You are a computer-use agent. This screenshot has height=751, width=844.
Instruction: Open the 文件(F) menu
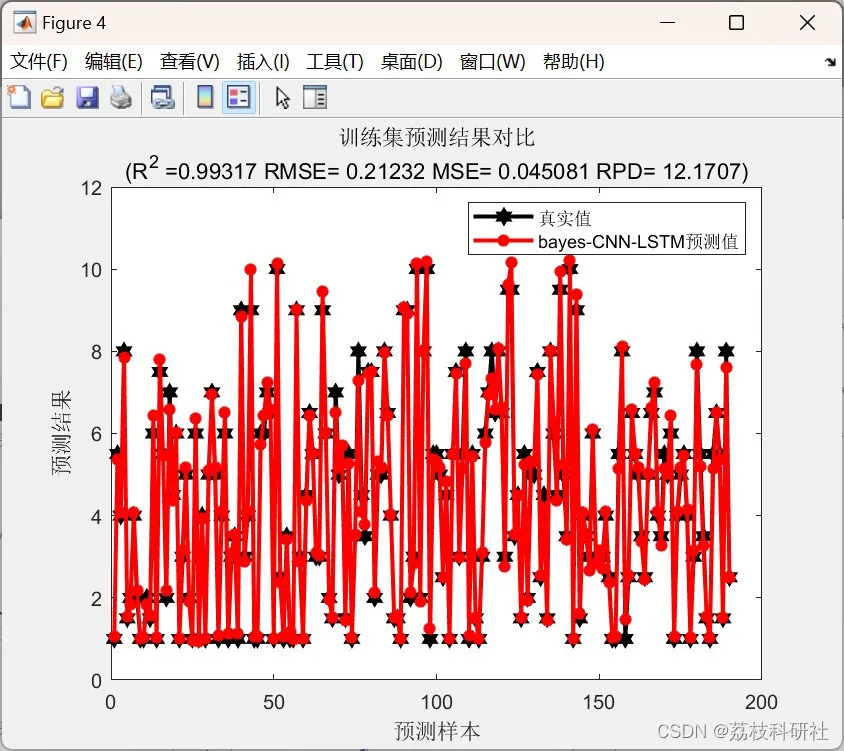[x=39, y=61]
